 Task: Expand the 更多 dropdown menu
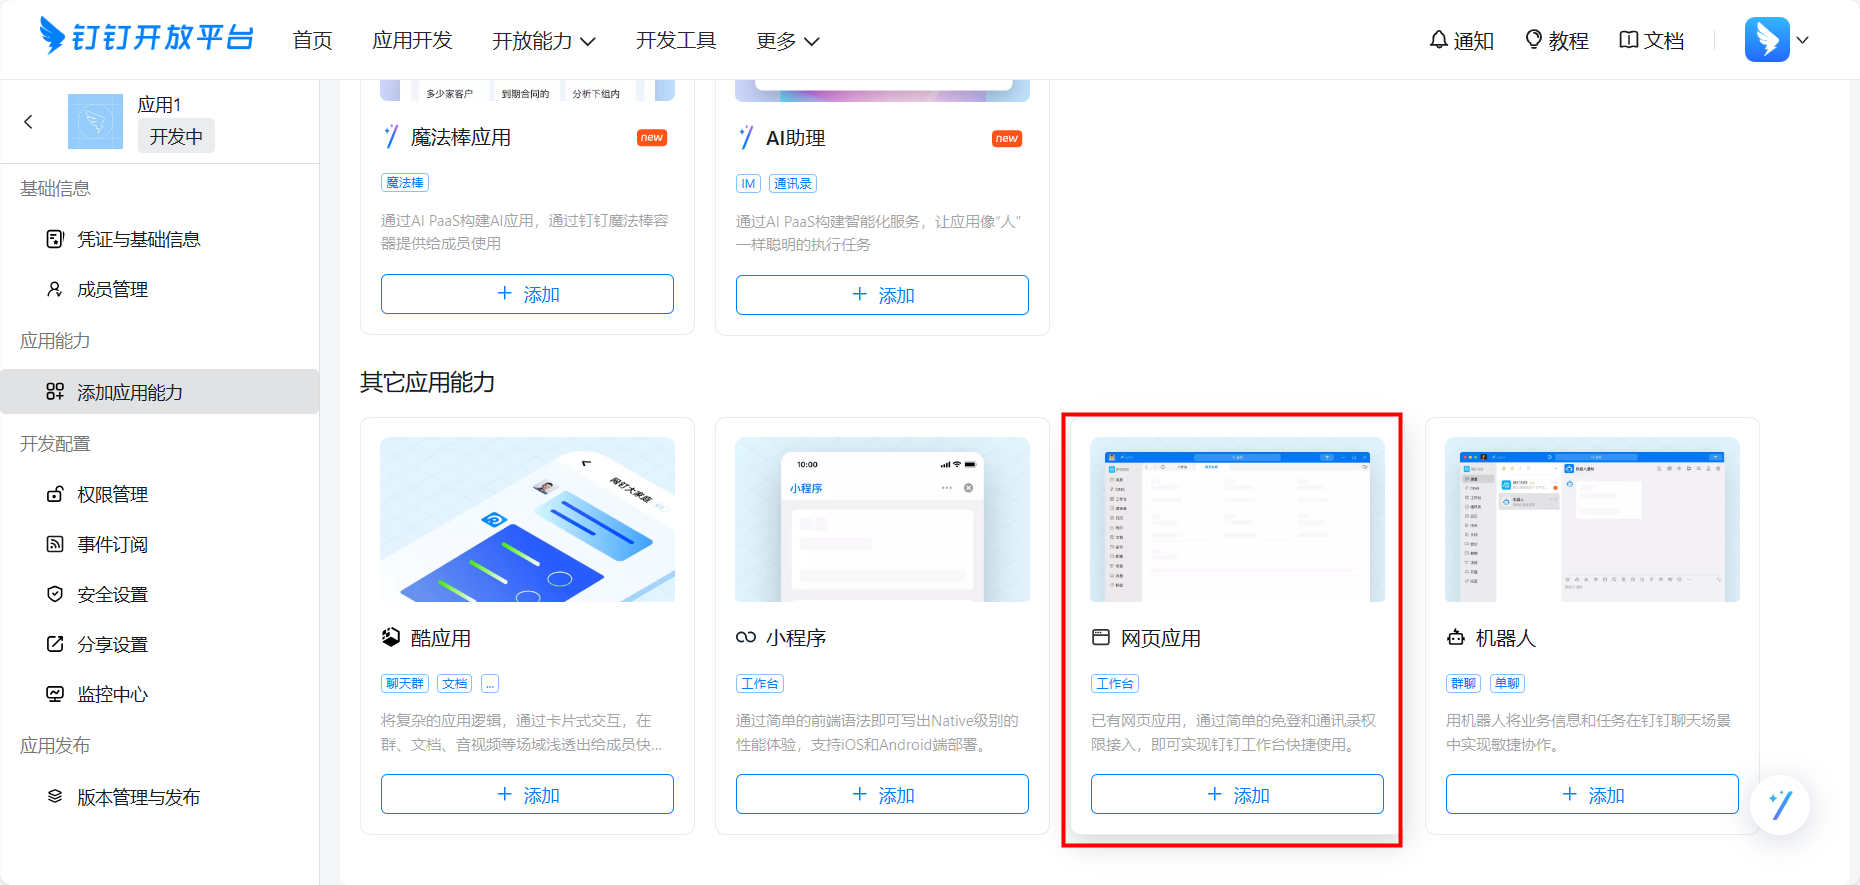coord(788,40)
